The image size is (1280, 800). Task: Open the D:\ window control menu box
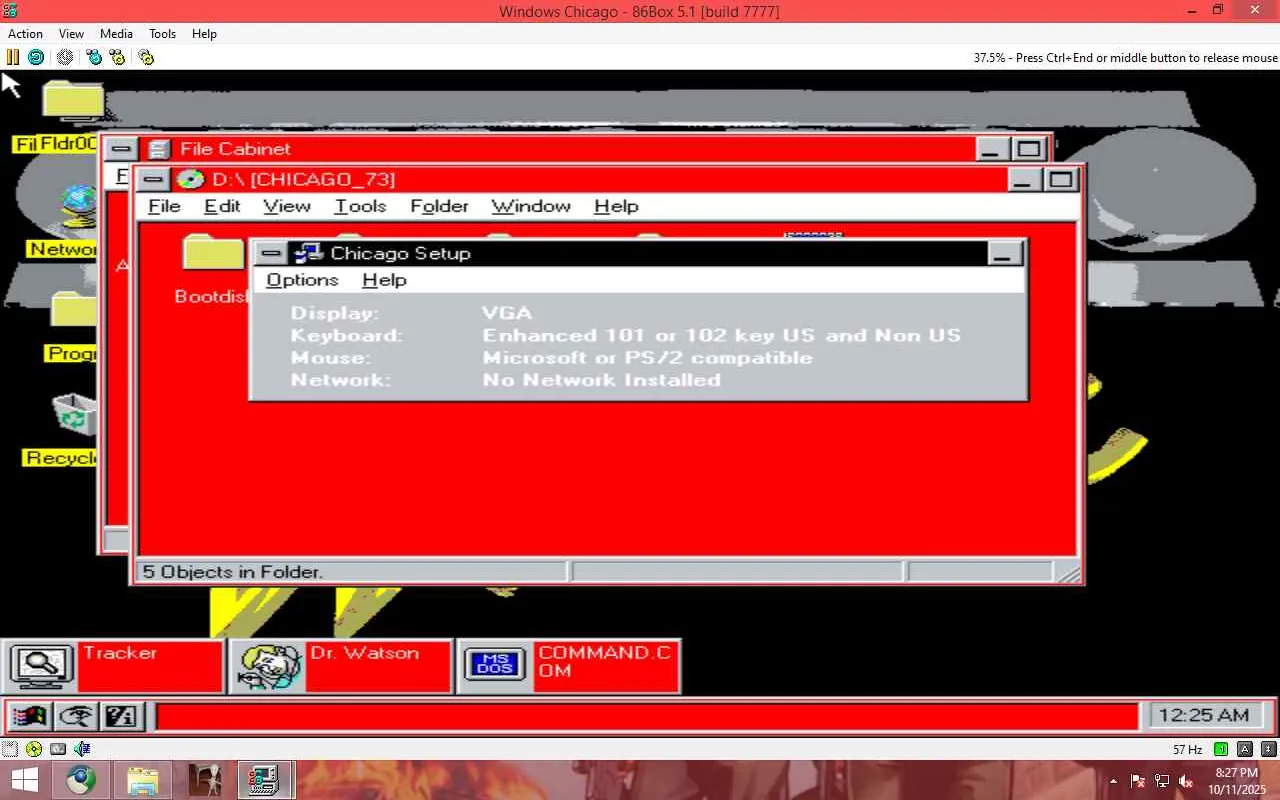pos(152,180)
